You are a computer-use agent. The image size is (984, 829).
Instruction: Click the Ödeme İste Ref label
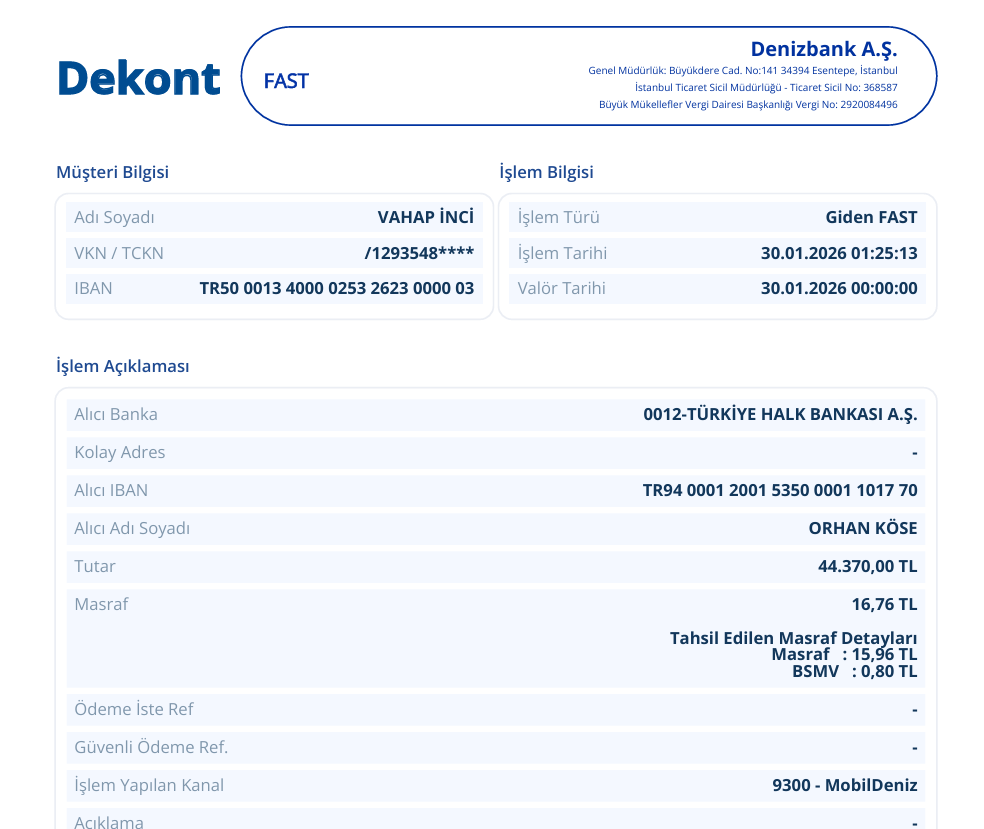click(134, 709)
